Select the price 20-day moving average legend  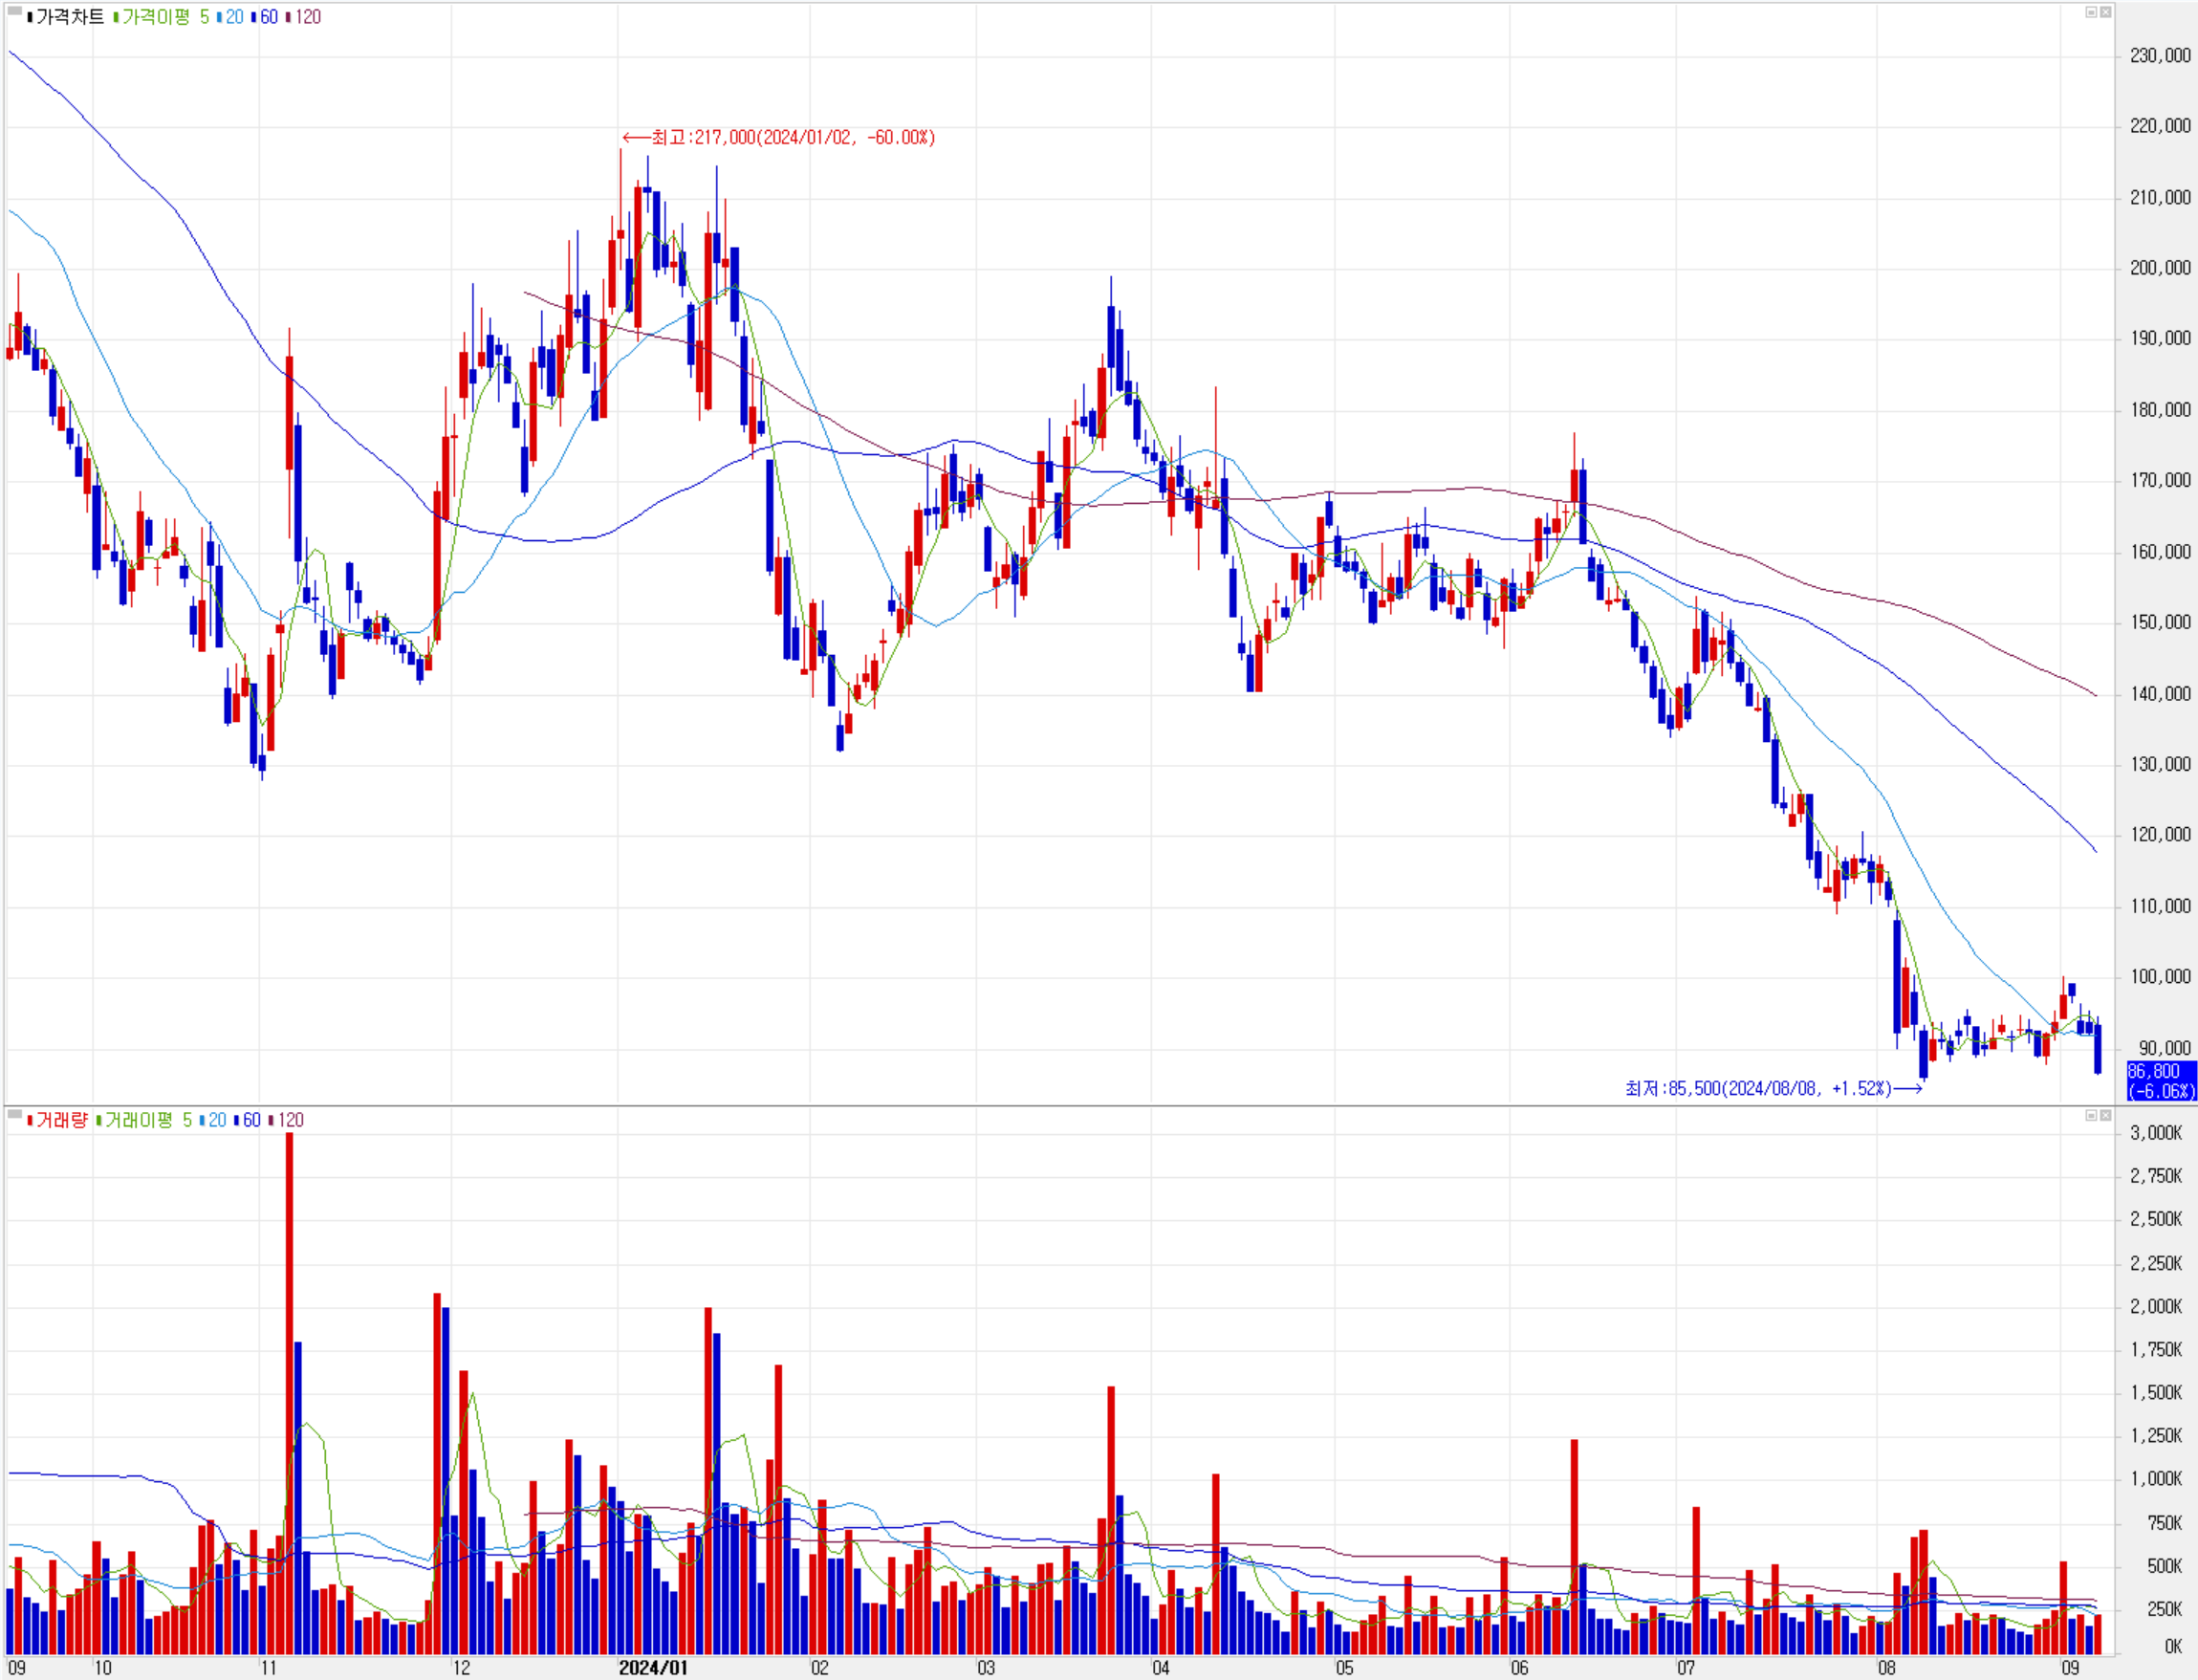(x=234, y=17)
